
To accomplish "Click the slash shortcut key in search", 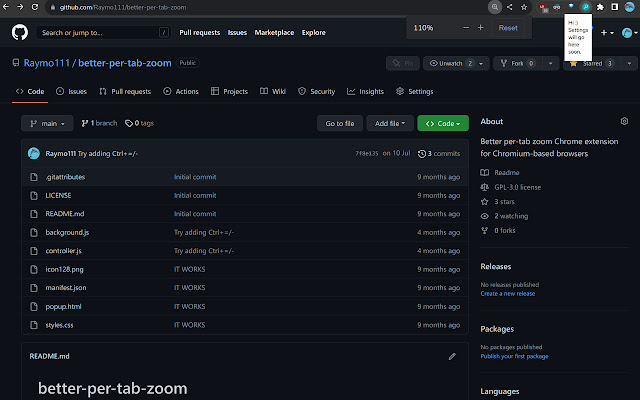I will click(164, 33).
